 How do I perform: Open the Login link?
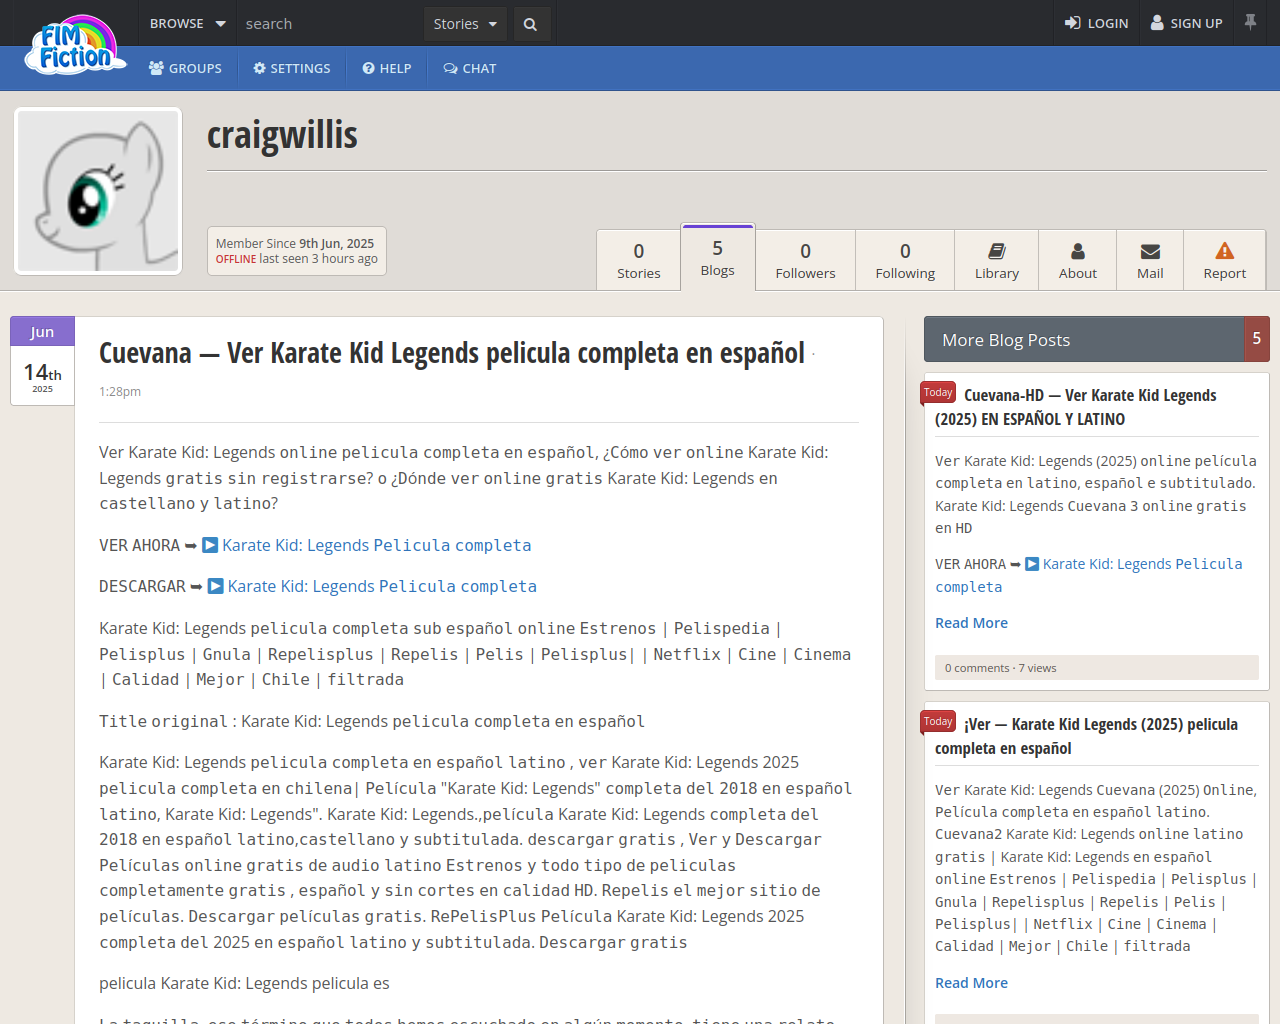1096,23
